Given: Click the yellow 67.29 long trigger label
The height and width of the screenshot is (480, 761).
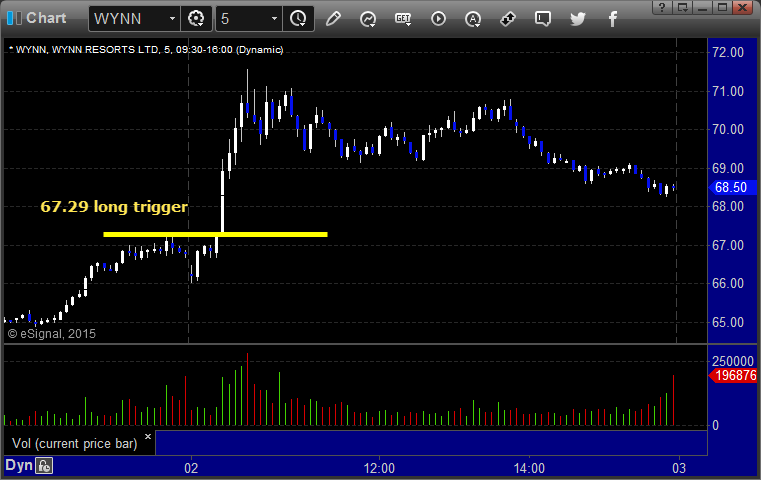Looking at the screenshot, I should pos(114,207).
